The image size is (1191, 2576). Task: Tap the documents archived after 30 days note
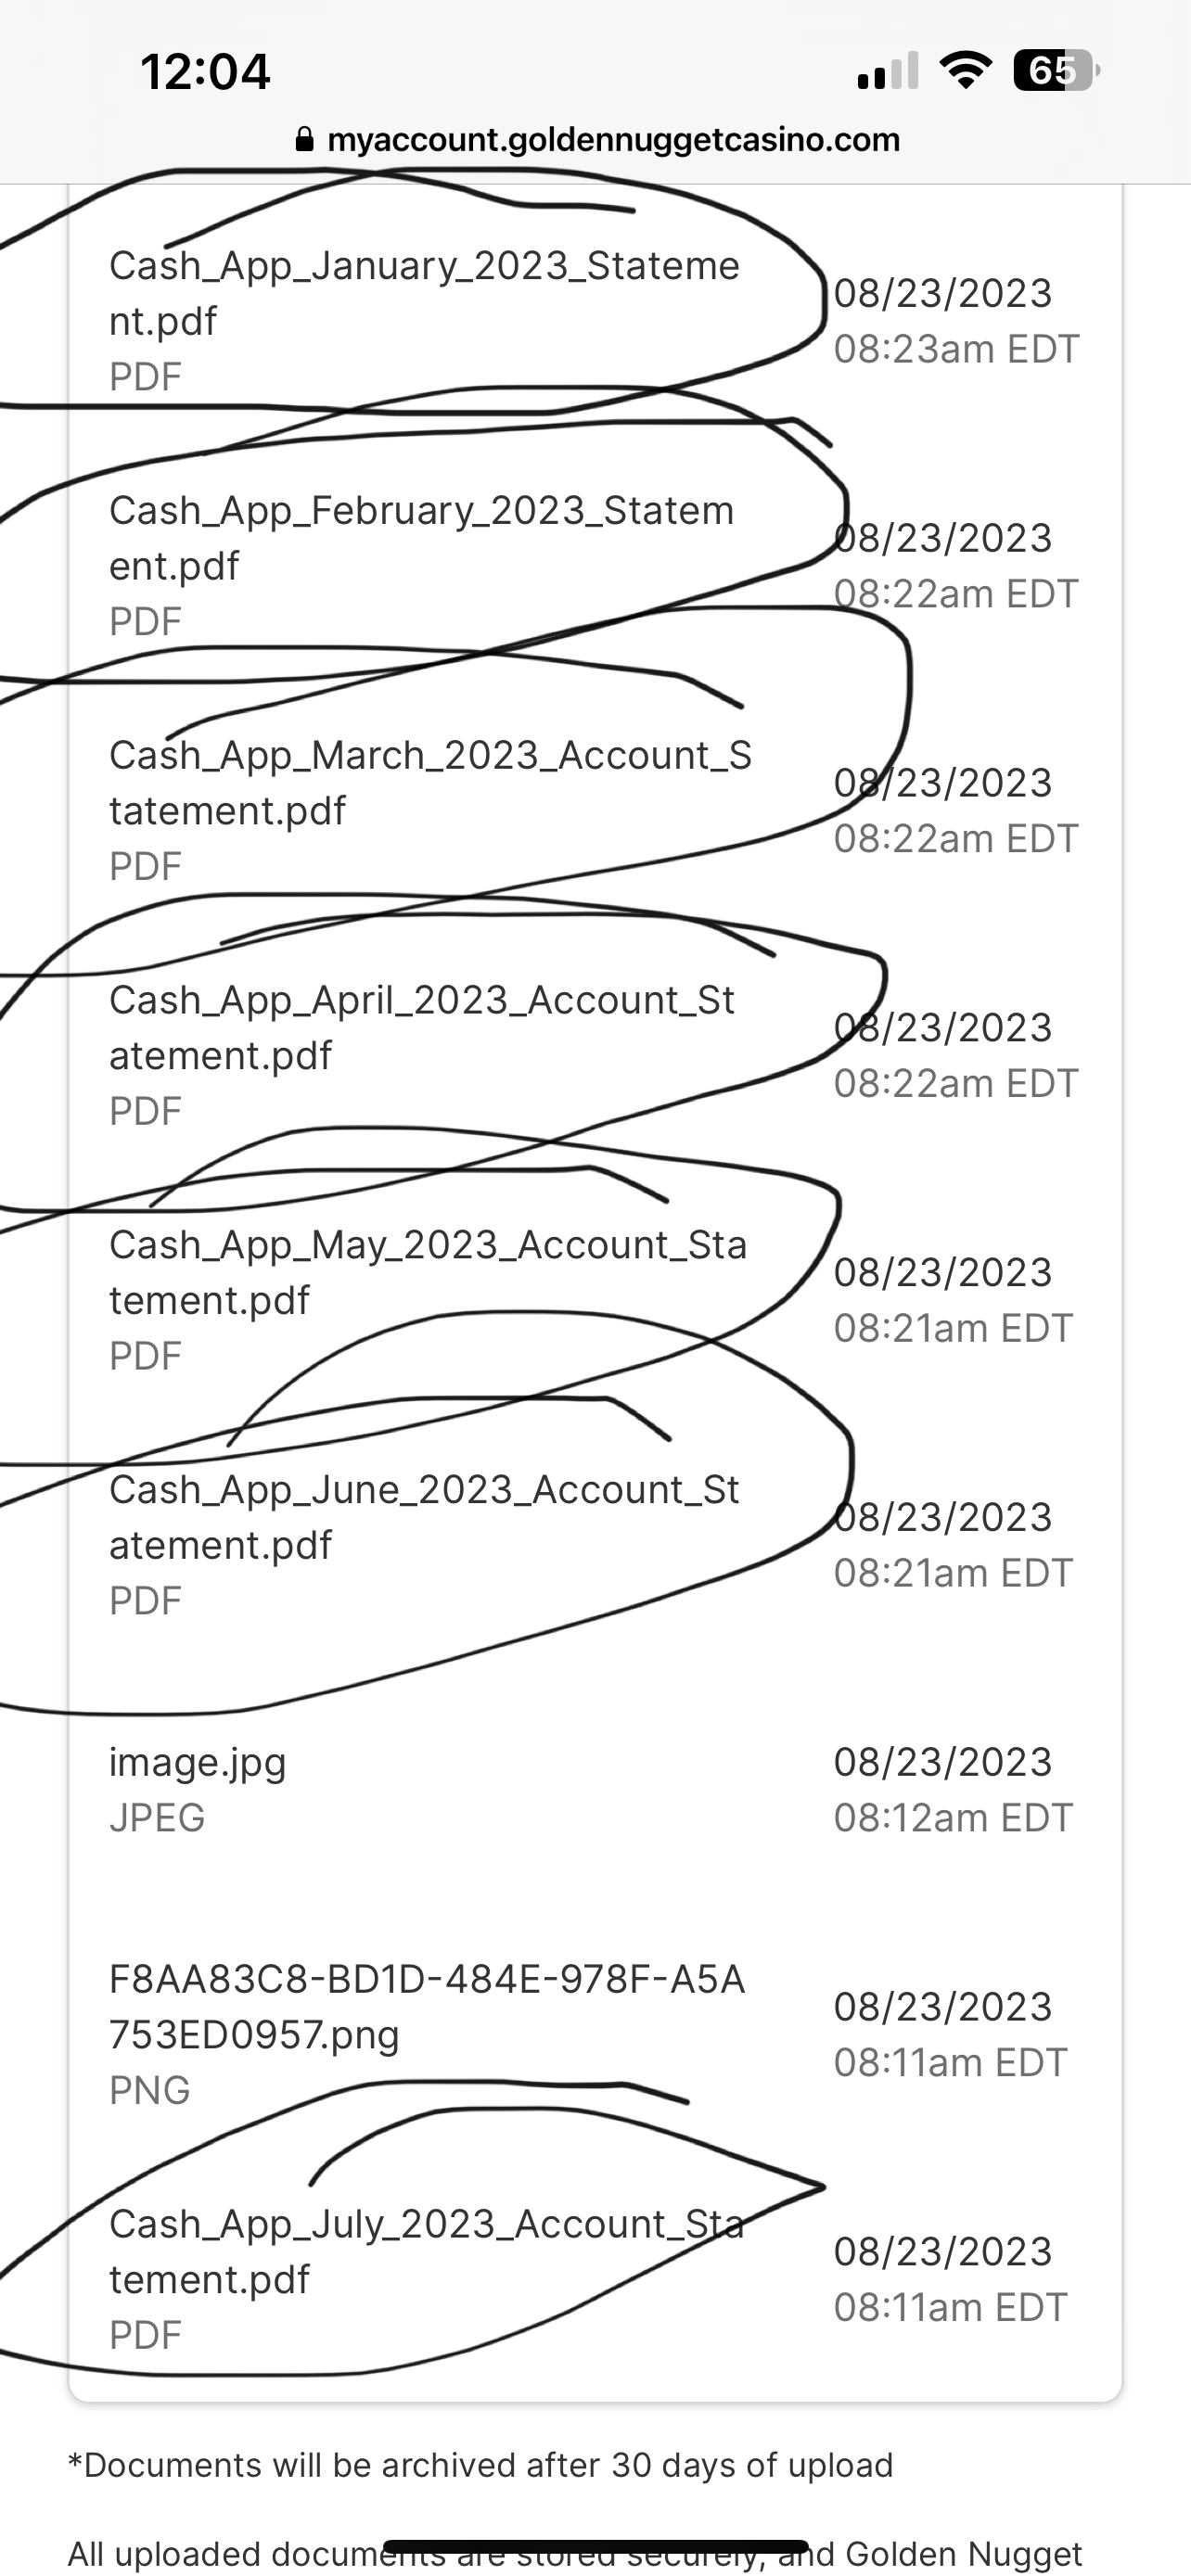tap(480, 2465)
